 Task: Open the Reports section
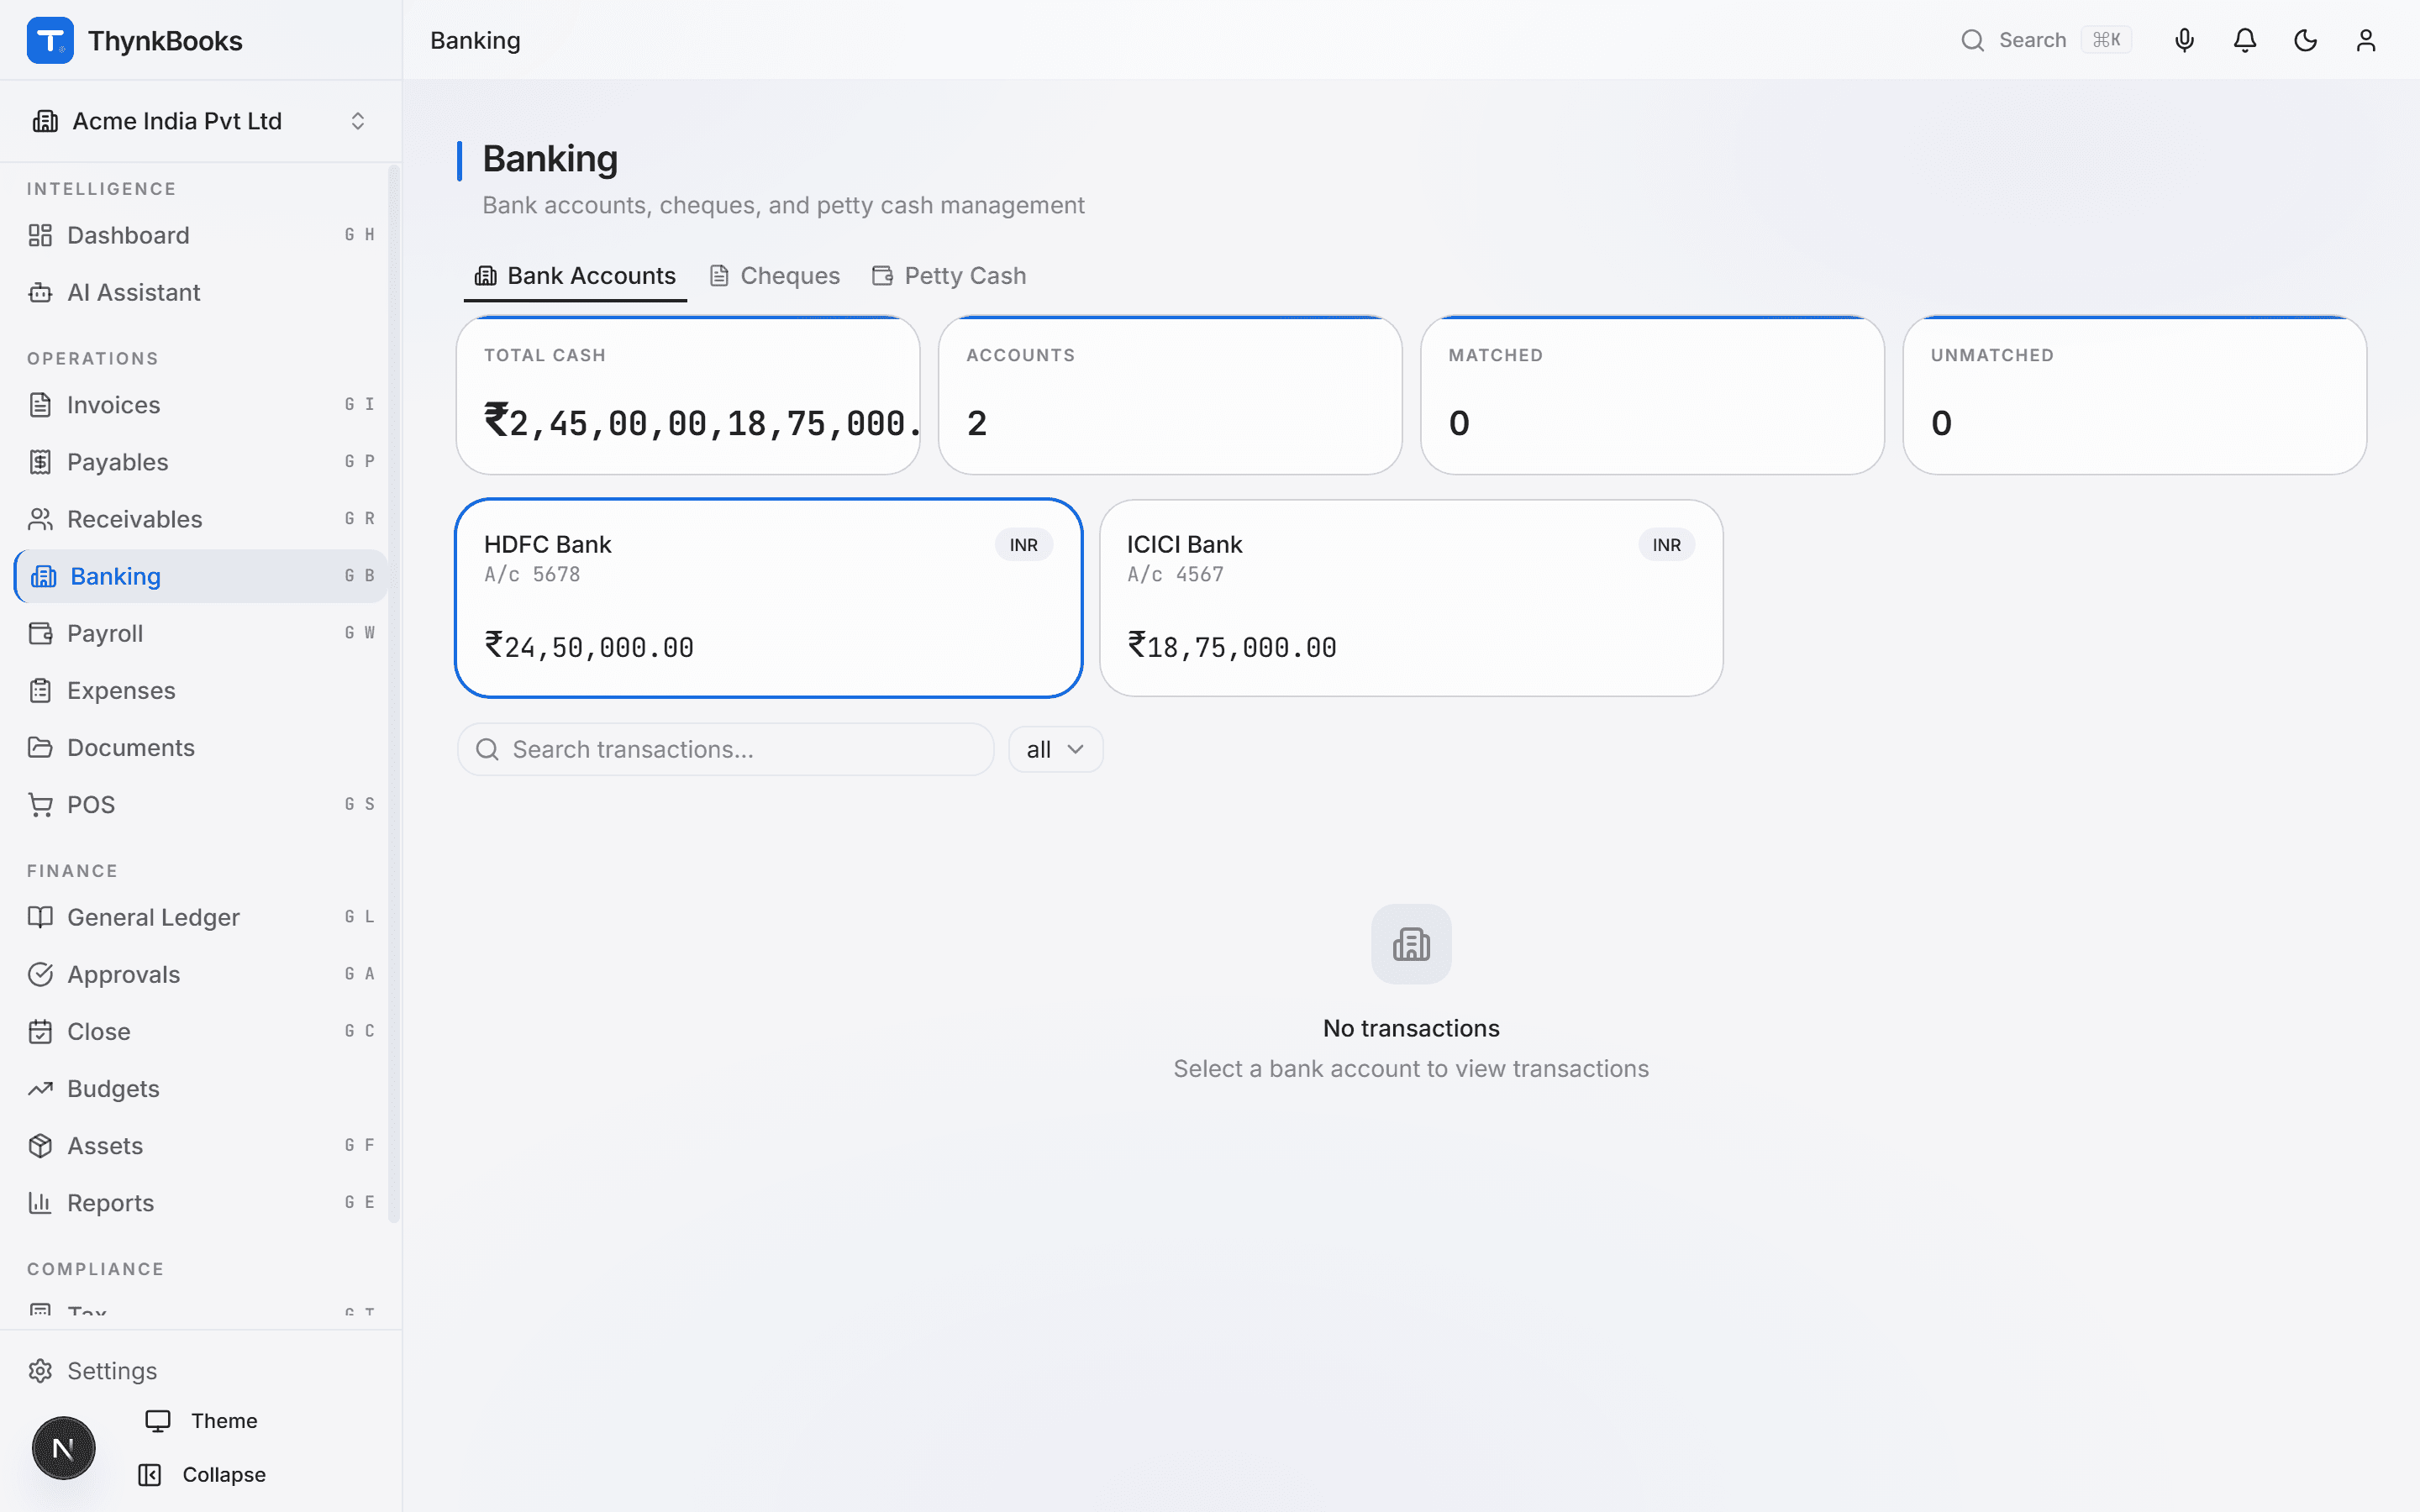[x=201, y=1202]
